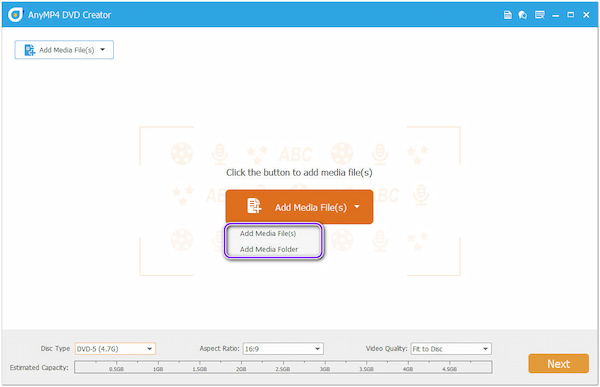Image resolution: width=600 pixels, height=387 pixels.
Task: Click the 0.5GB mark on capacity bar
Action: click(x=116, y=369)
